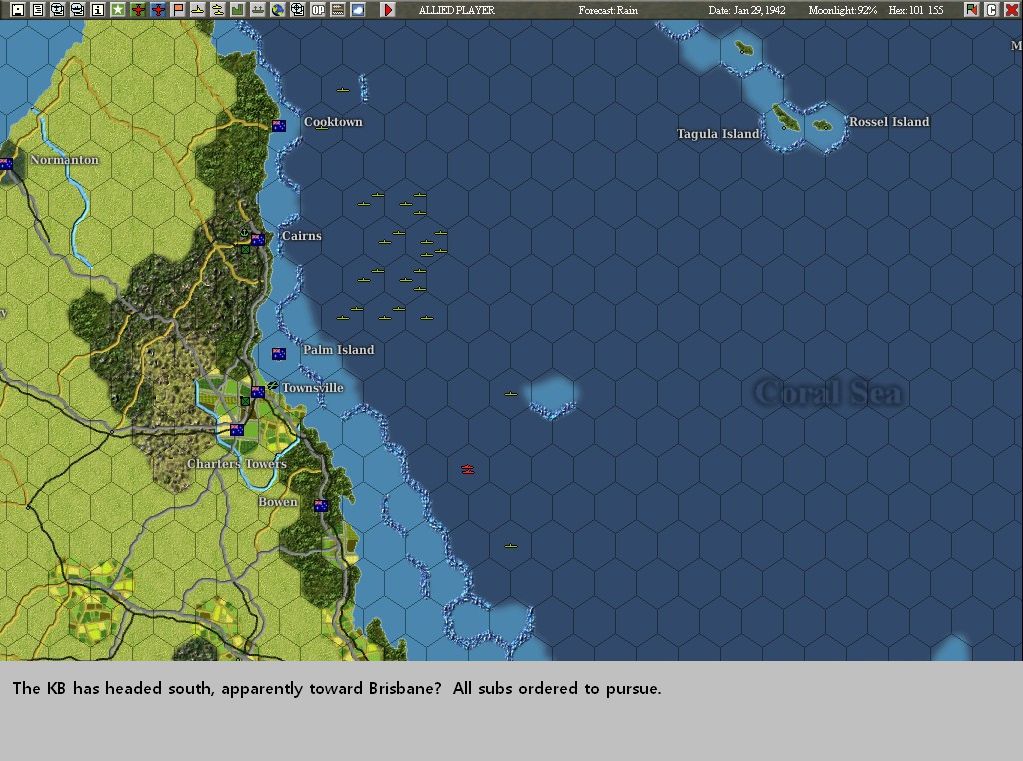Image resolution: width=1023 pixels, height=761 pixels.
Task: Select the Normanton base flag
Action: tap(7, 164)
